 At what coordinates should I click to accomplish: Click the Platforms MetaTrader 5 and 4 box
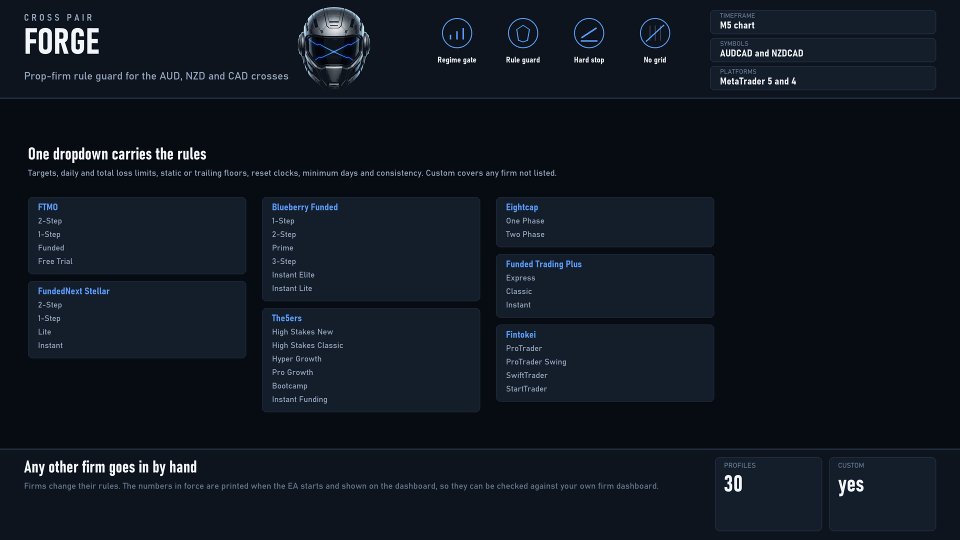coord(823,78)
